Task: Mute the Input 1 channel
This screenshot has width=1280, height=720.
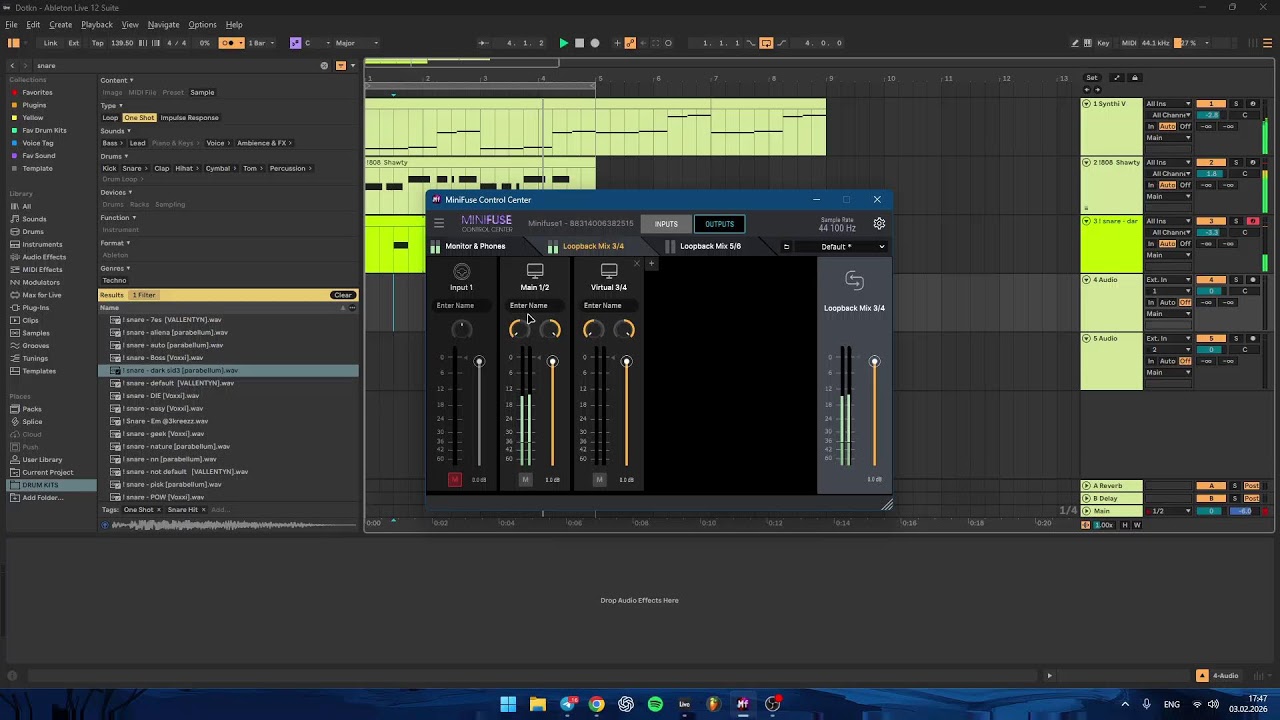Action: tap(455, 480)
